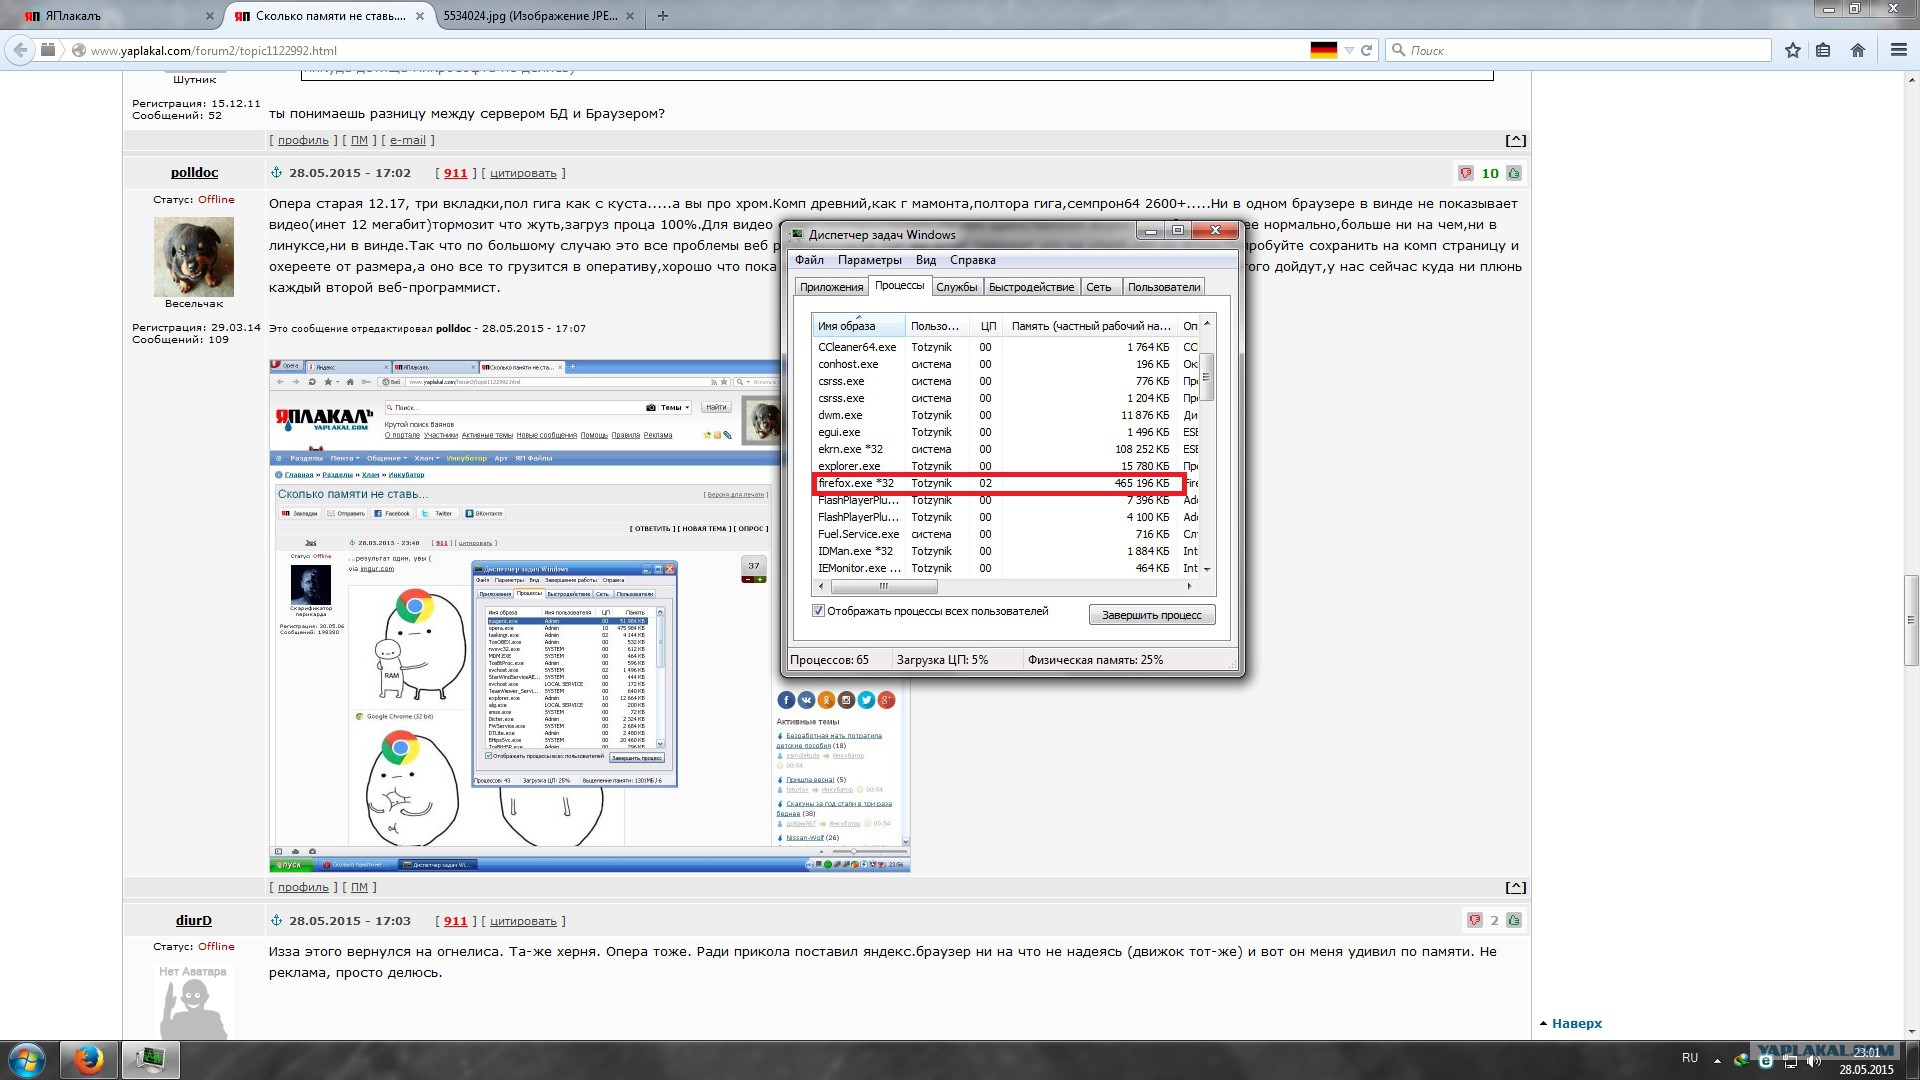Viewport: 1920px width, 1080px height.
Task: Upvote polldoc's post with thumbs-up
Action: 1514,173
